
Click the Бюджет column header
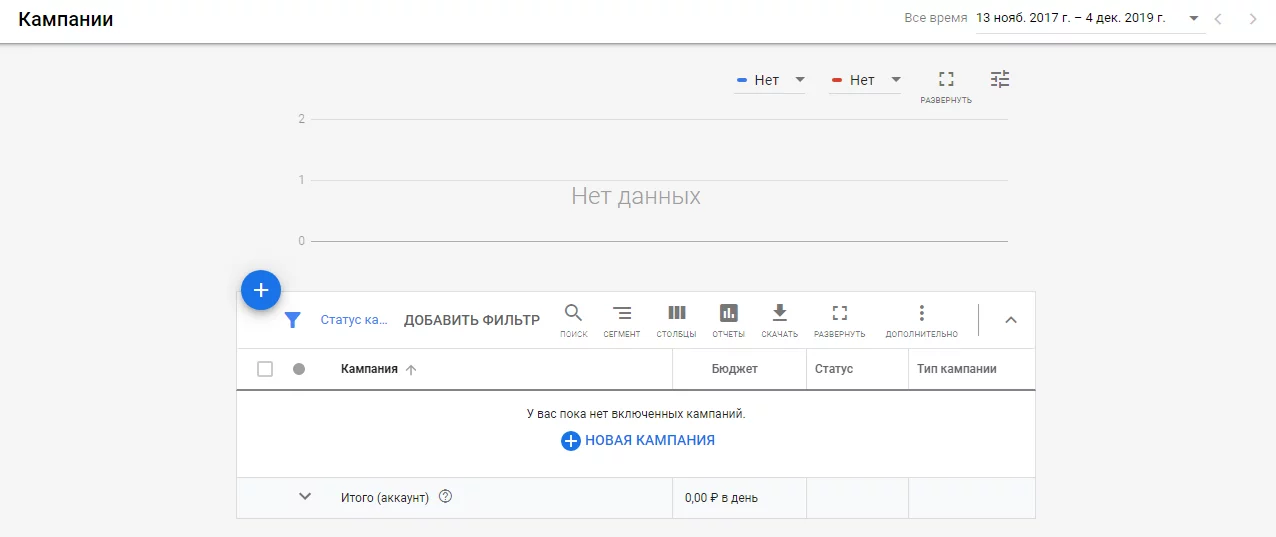coord(735,369)
